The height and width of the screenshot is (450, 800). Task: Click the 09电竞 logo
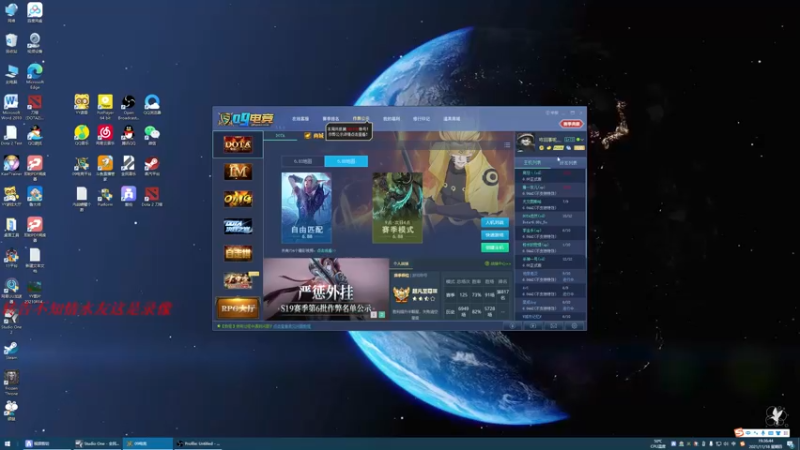[246, 119]
